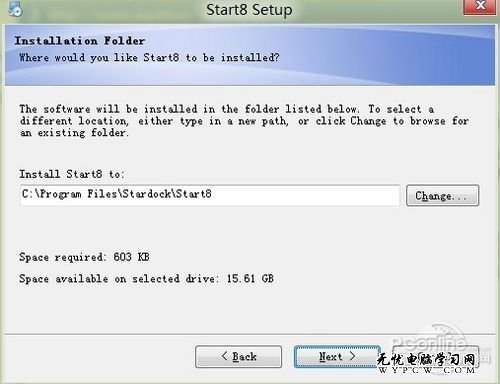Viewport: 500px width, 384px height.
Task: Click 'Where would you like Start8' subtitle
Action: point(149,58)
